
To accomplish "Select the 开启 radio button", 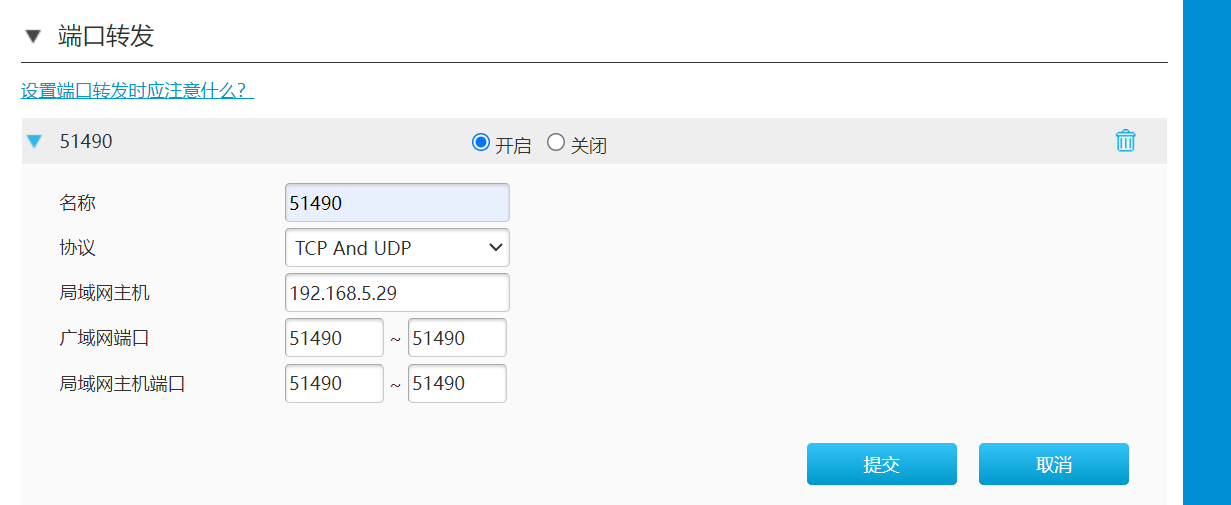I will 480,143.
